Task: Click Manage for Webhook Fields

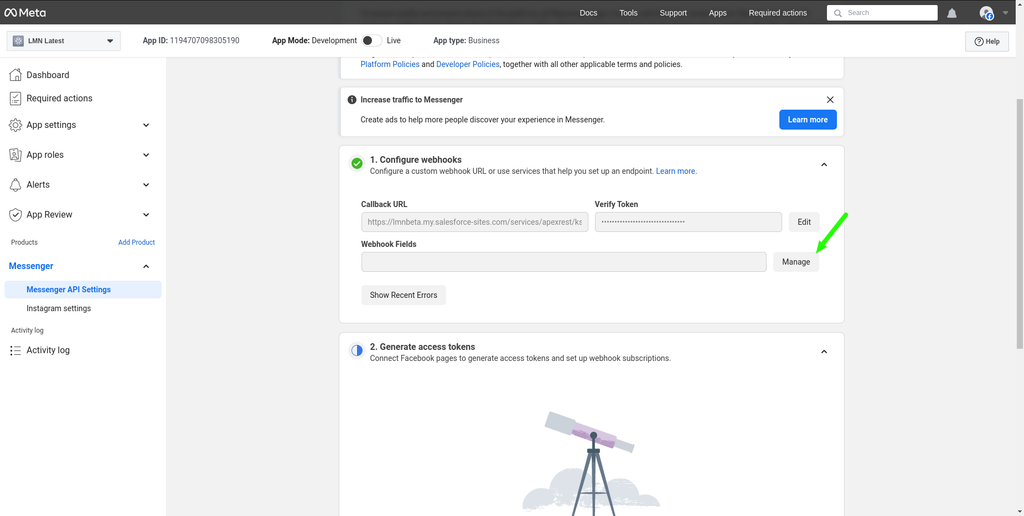Action: tap(796, 262)
